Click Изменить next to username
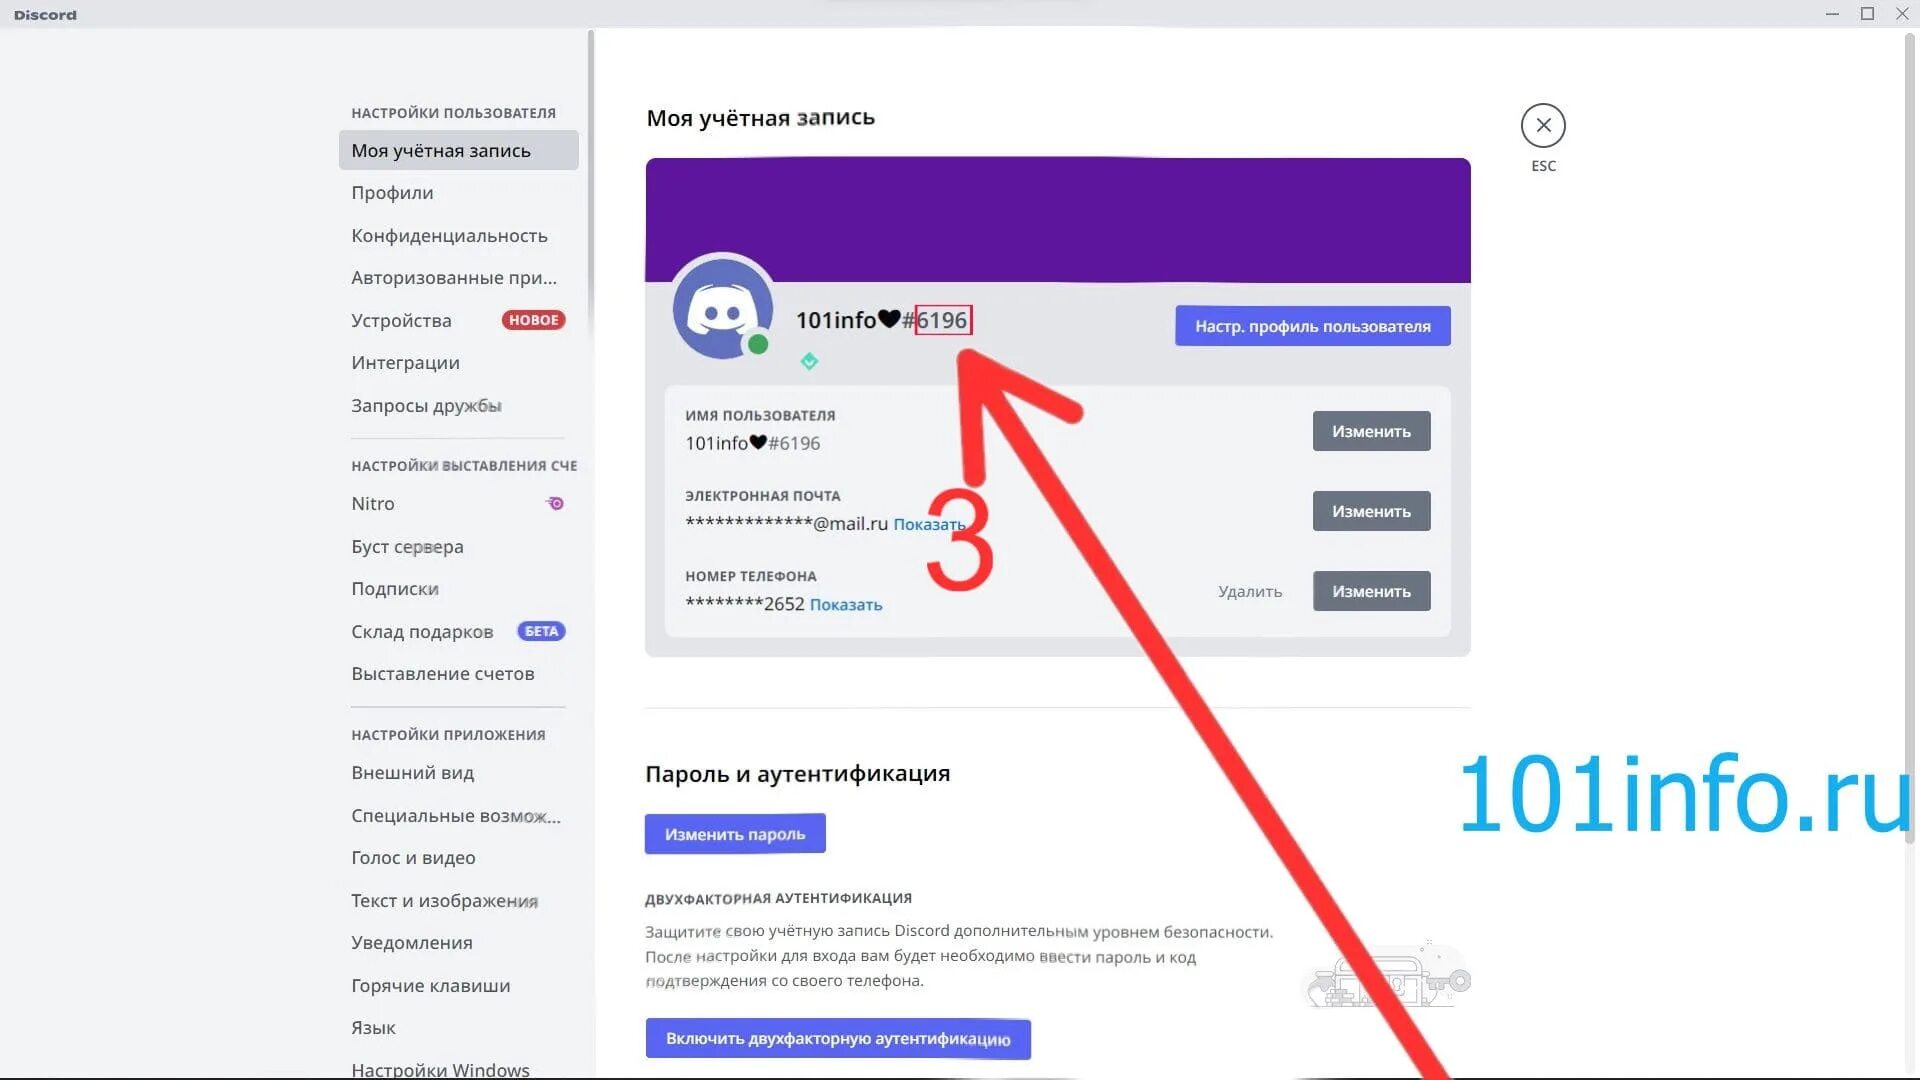The image size is (1920, 1080). click(x=1371, y=431)
